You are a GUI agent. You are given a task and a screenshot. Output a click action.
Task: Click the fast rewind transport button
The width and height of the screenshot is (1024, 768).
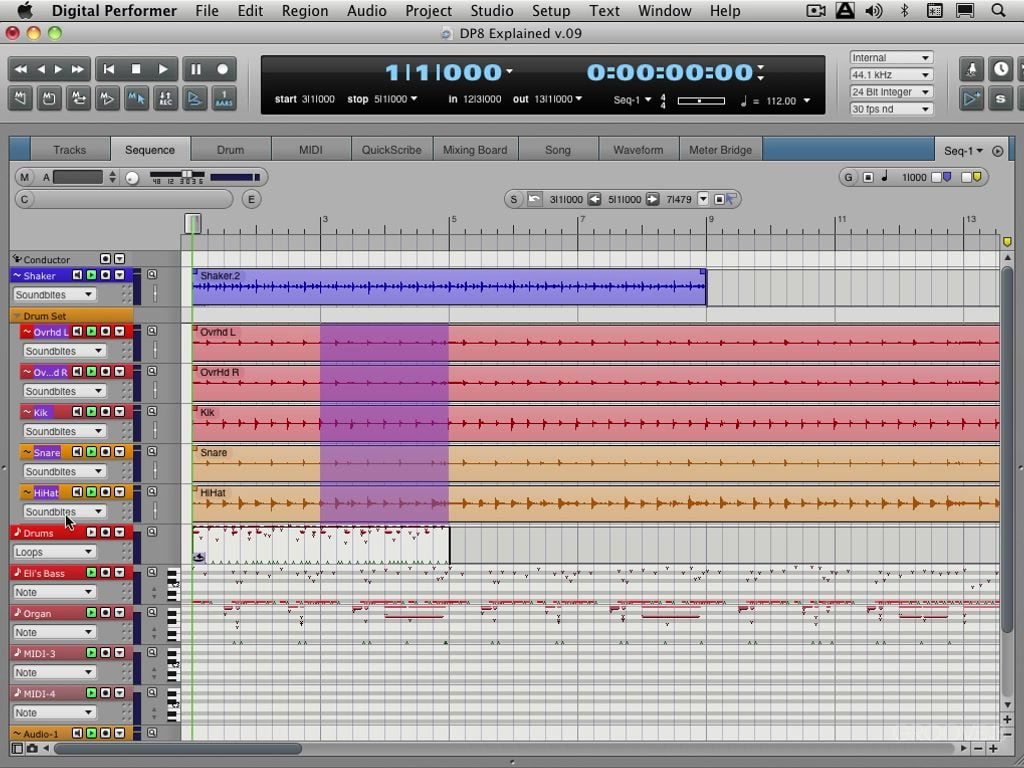(21, 69)
